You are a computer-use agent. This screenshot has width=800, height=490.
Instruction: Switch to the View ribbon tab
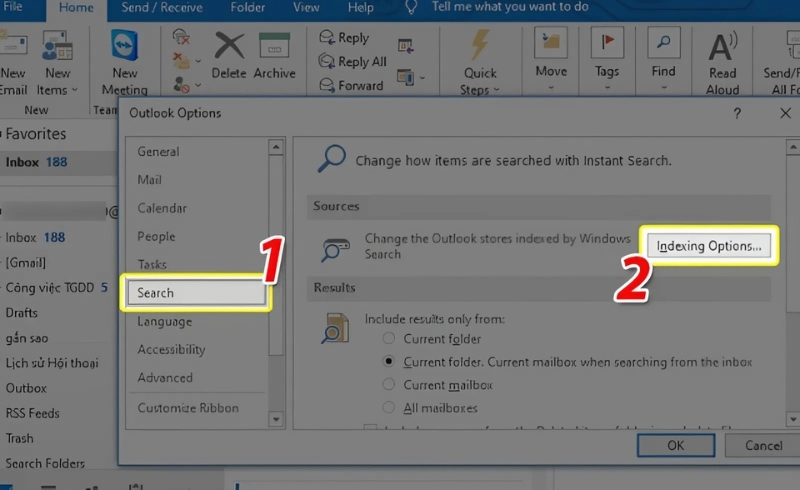click(x=306, y=8)
